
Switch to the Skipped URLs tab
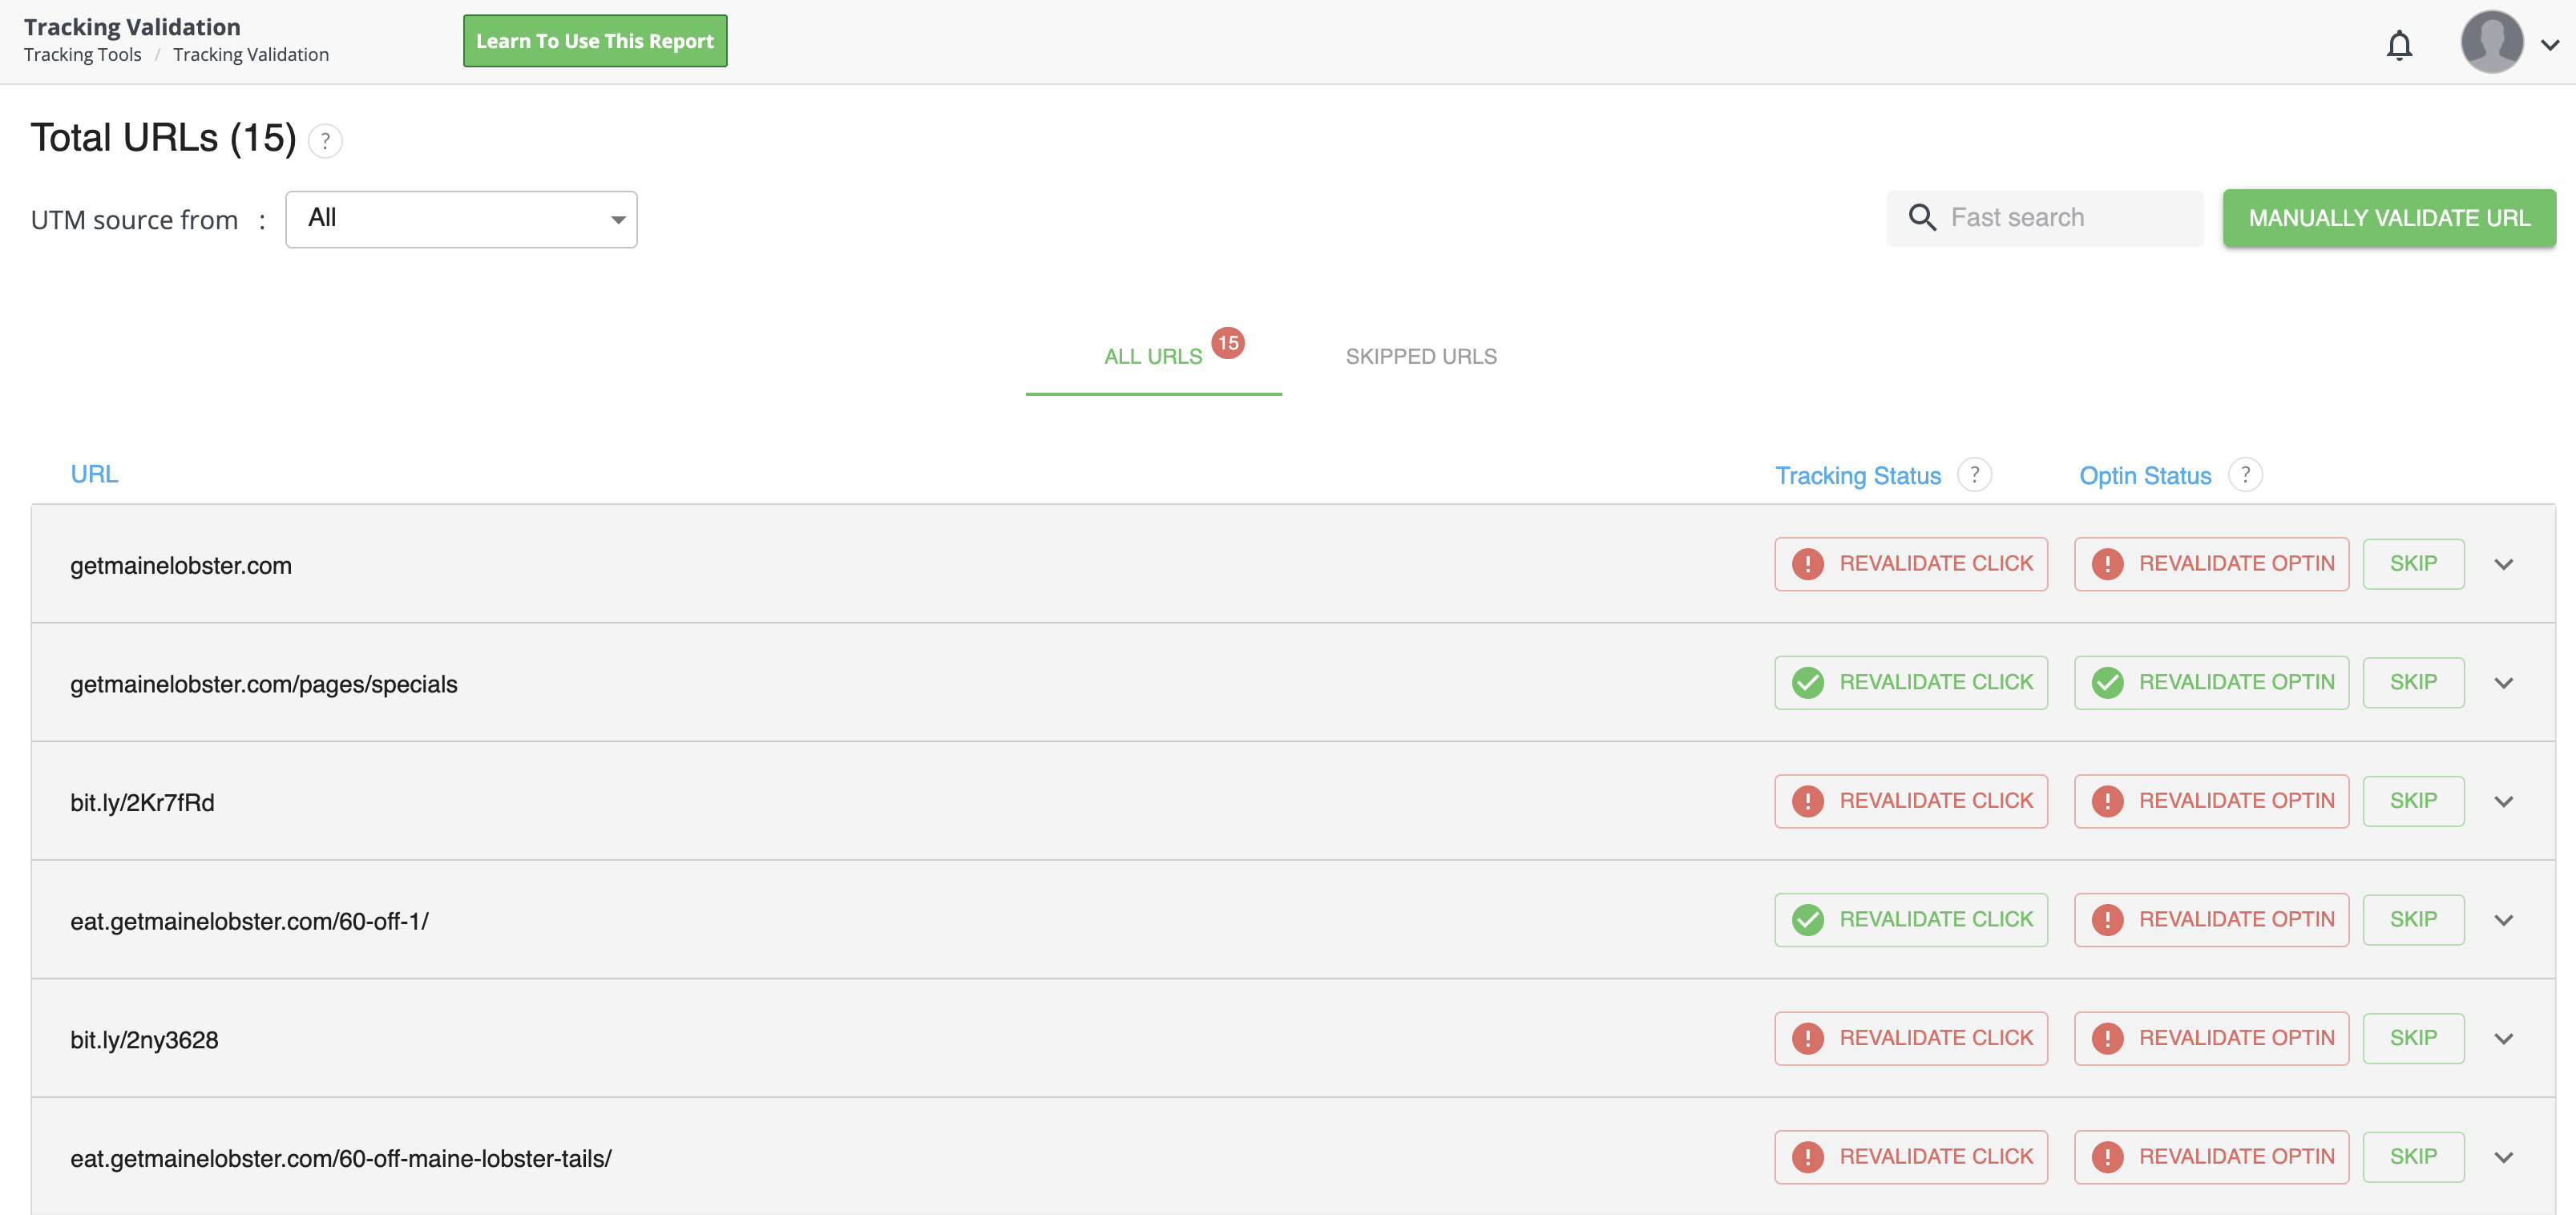[x=1421, y=357]
